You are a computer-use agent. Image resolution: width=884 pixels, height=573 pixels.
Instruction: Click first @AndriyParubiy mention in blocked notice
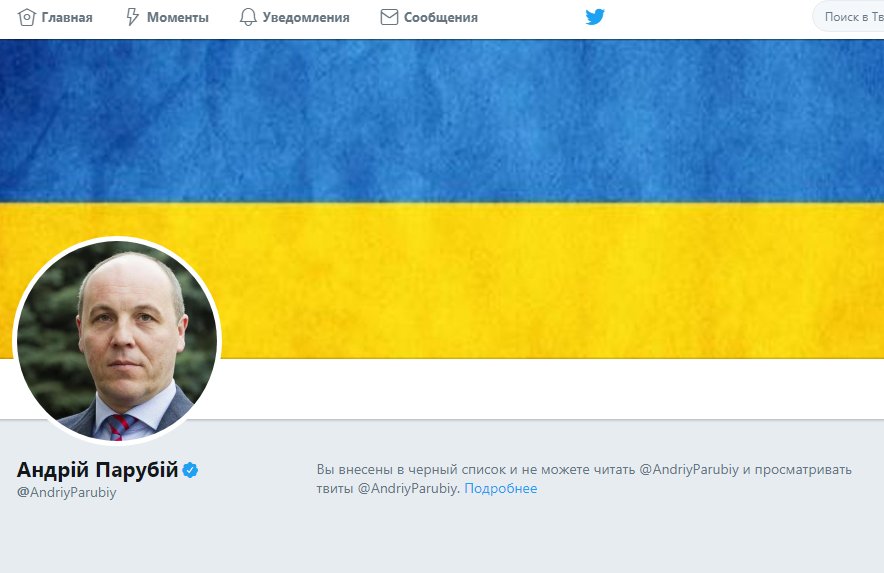[x=688, y=470]
